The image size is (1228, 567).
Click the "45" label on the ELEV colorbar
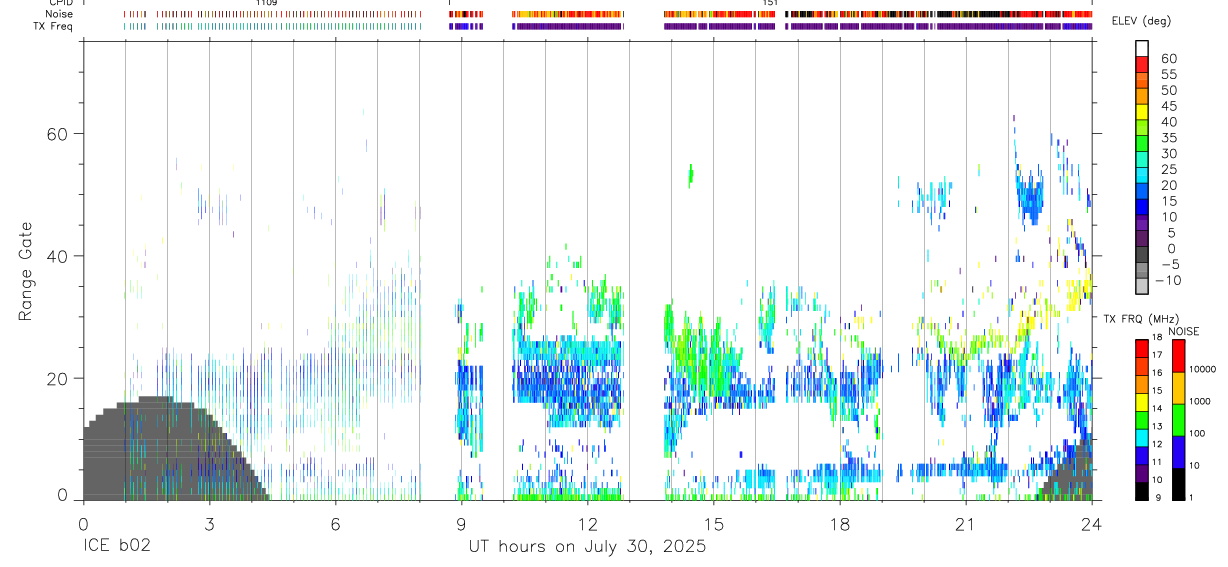click(1169, 106)
